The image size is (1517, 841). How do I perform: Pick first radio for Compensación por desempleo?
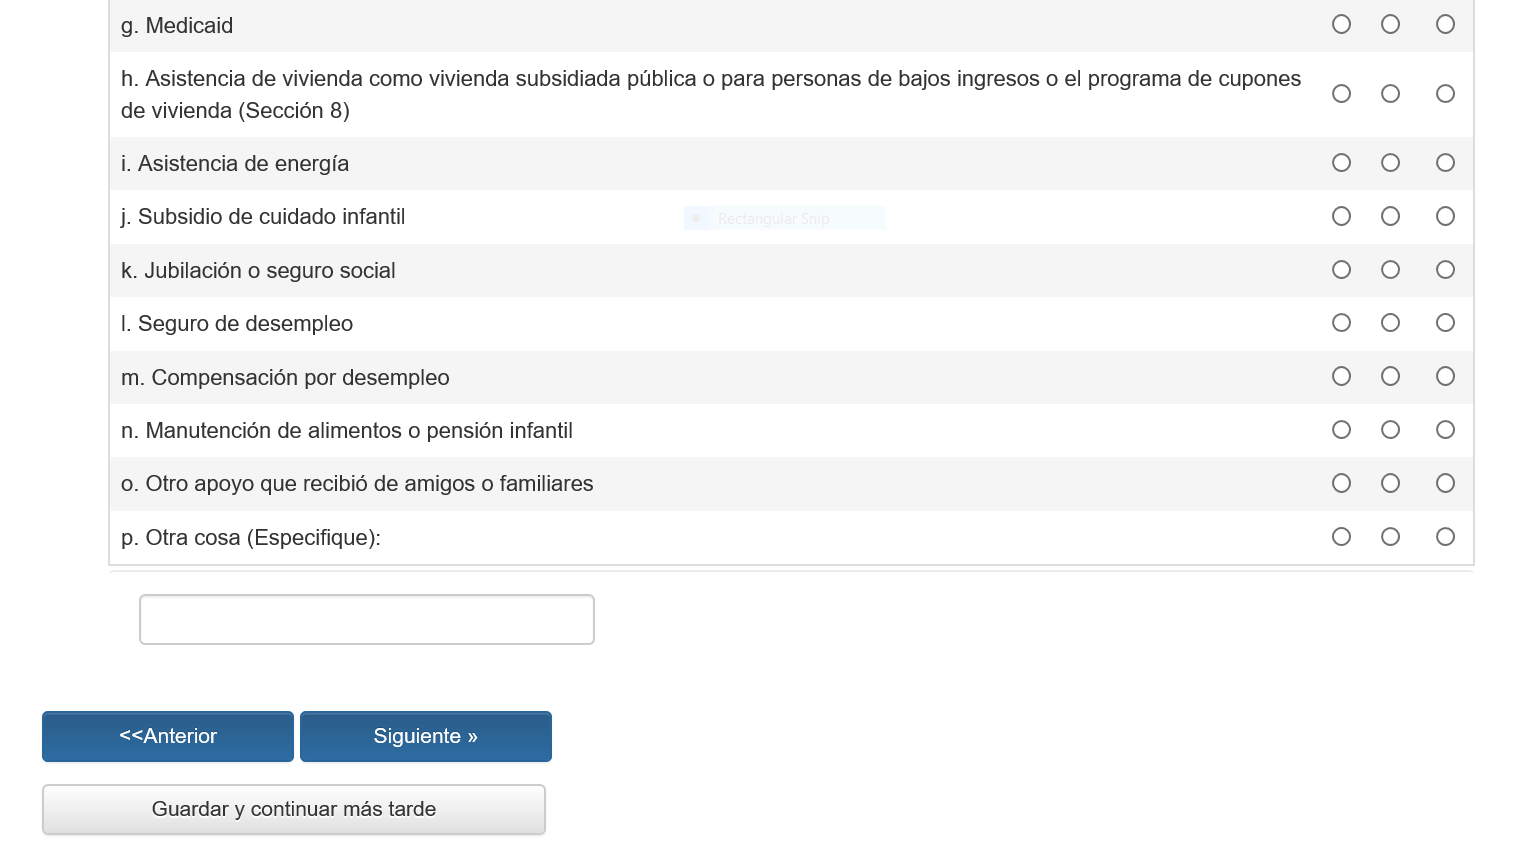(x=1341, y=377)
